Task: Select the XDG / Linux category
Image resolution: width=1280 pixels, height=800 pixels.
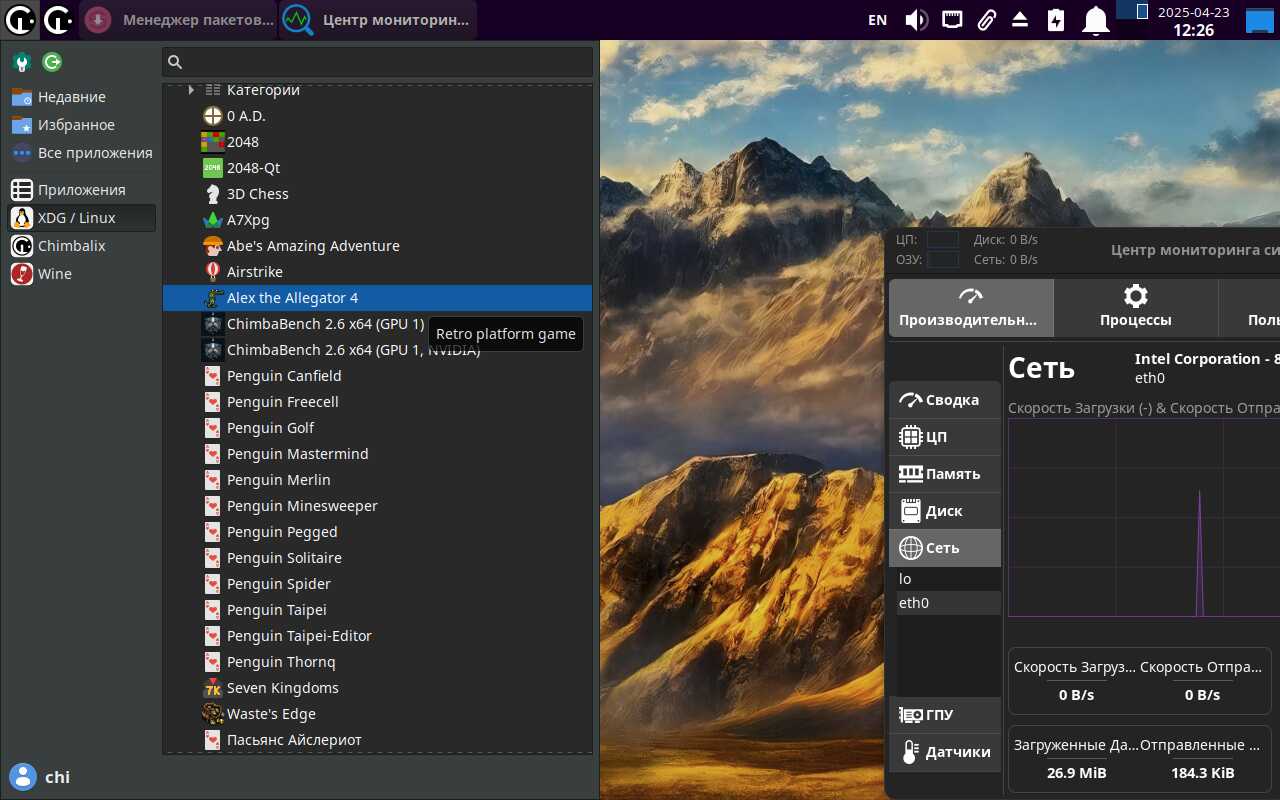Action: point(82,218)
